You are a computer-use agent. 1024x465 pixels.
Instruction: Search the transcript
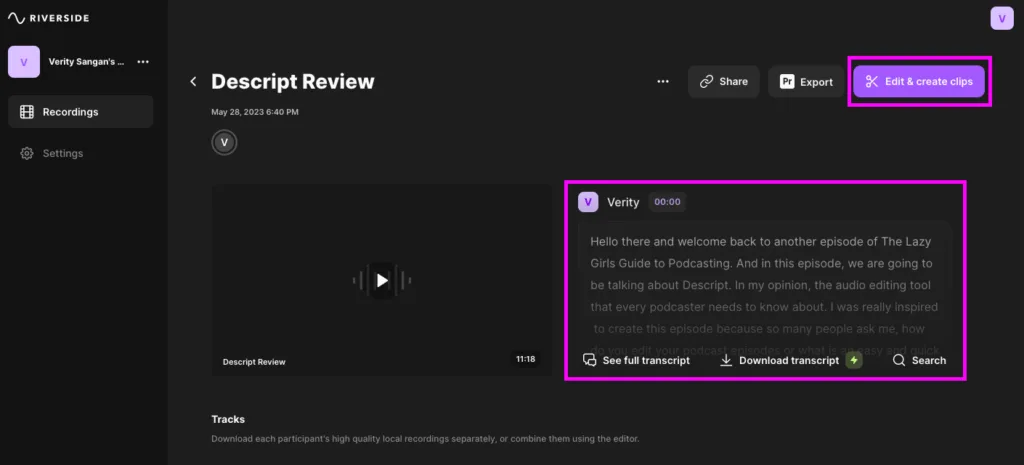click(x=919, y=361)
